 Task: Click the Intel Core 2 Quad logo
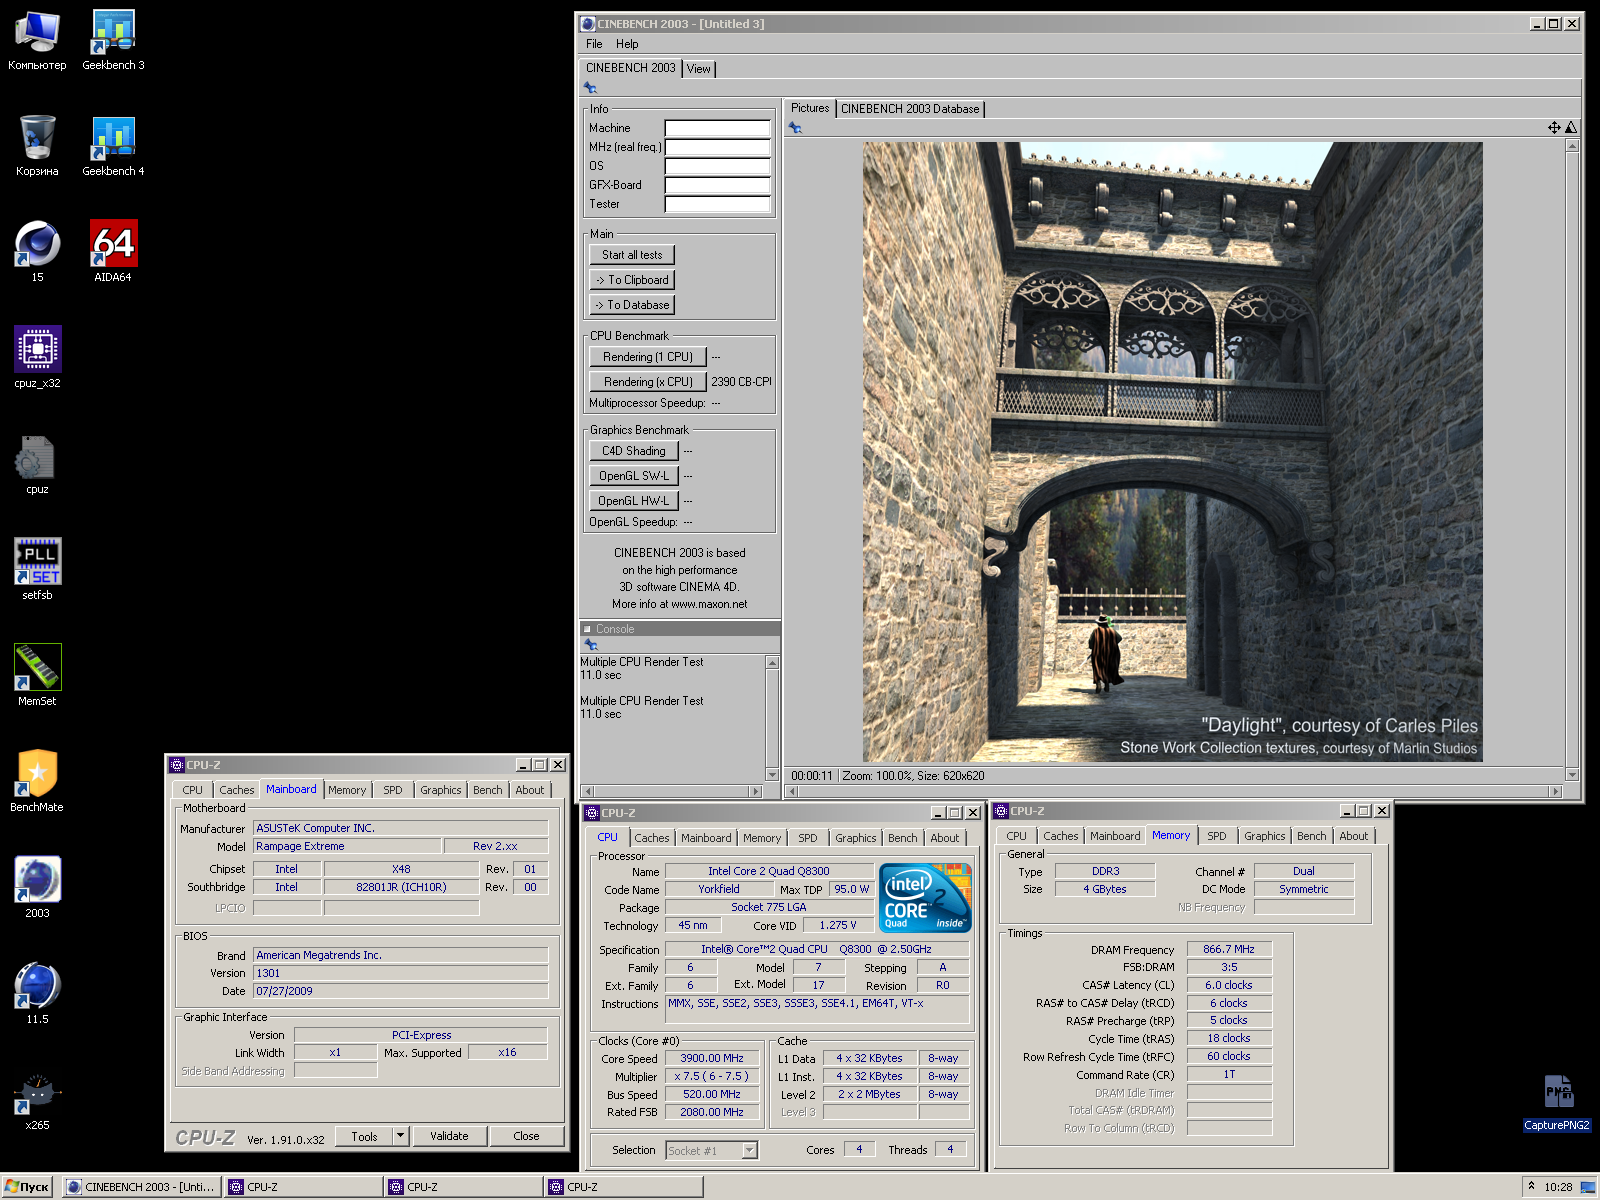925,898
